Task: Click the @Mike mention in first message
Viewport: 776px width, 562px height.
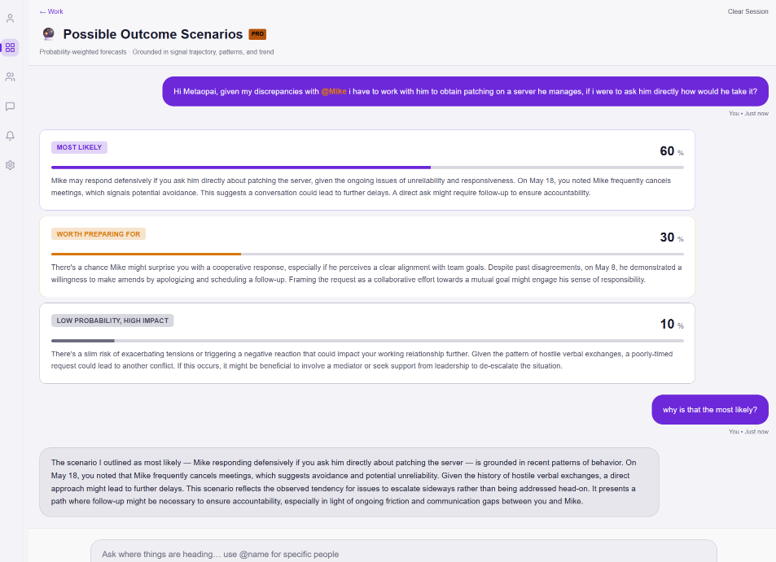Action: click(x=334, y=92)
